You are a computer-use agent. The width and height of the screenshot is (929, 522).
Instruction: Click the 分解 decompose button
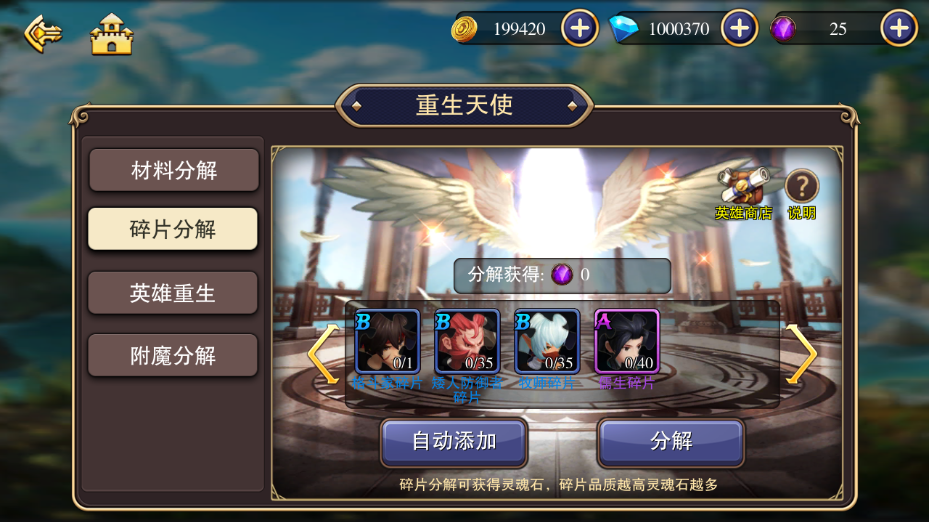[671, 441]
